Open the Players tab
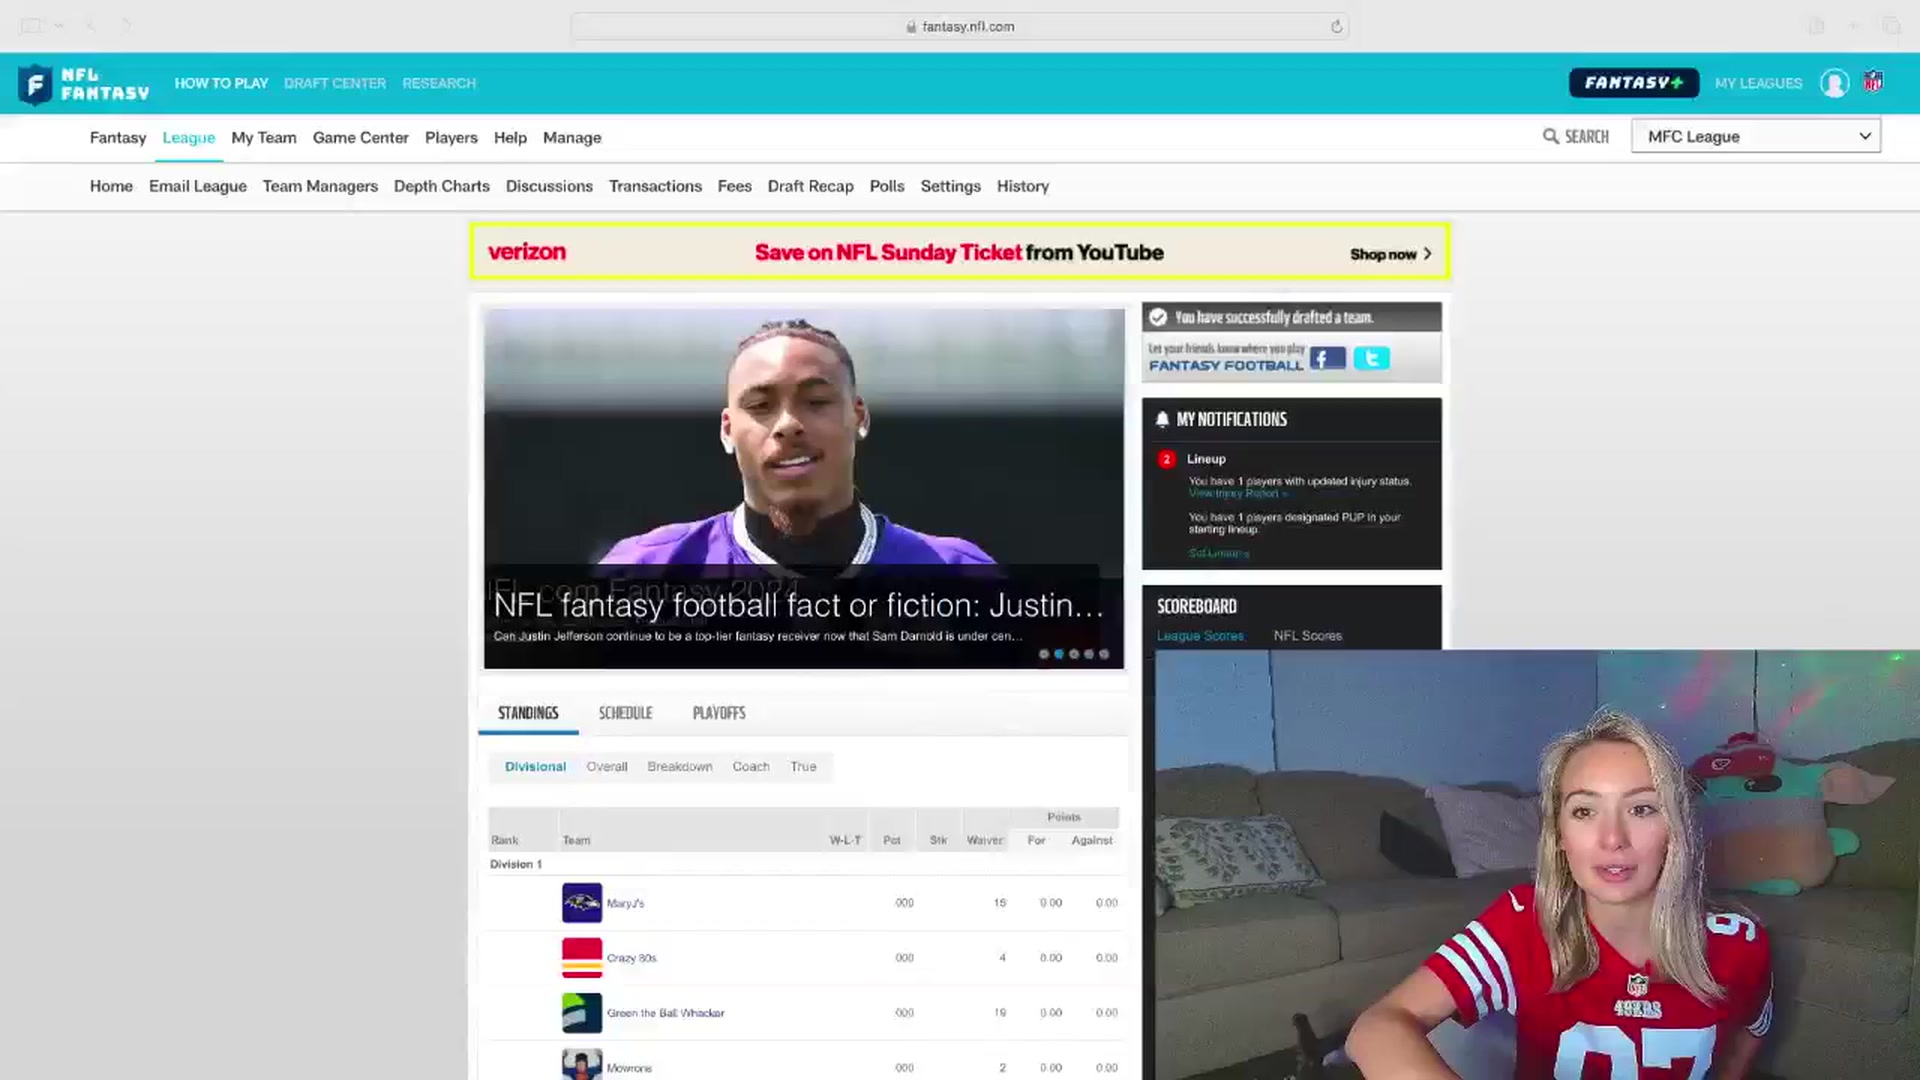This screenshot has height=1080, width=1920. [x=451, y=138]
